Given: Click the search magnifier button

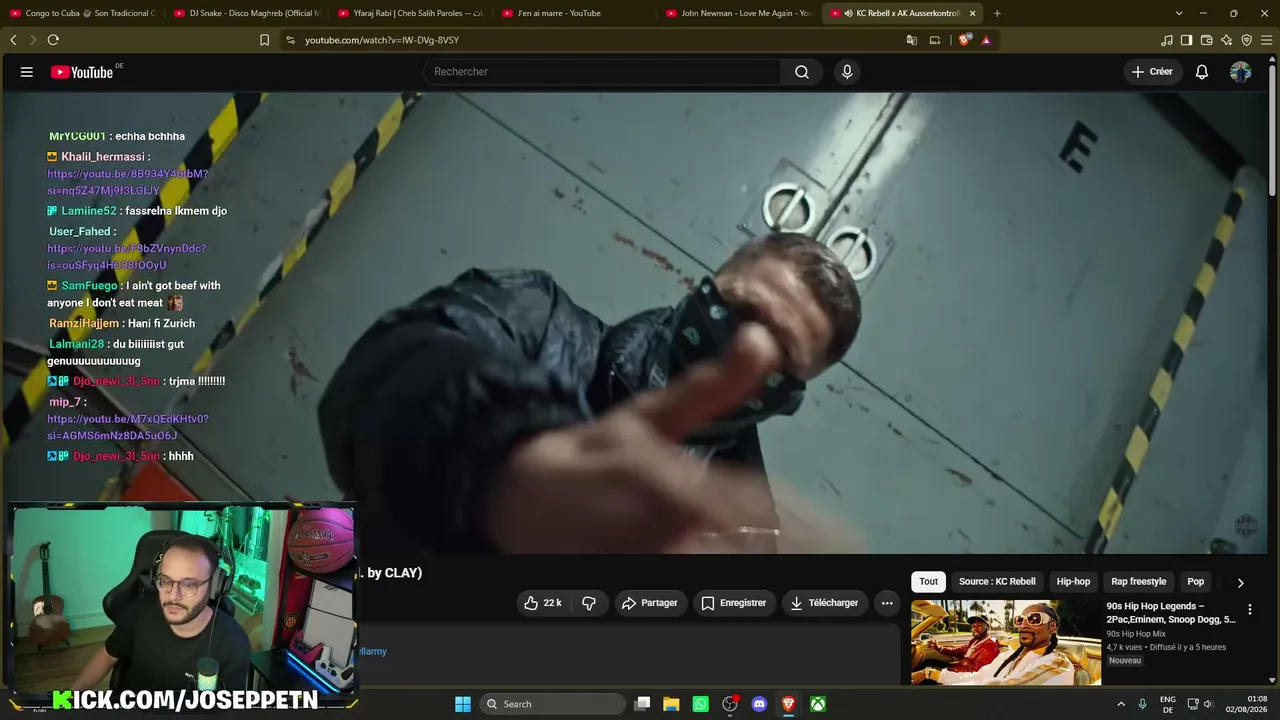Looking at the screenshot, I should (802, 72).
